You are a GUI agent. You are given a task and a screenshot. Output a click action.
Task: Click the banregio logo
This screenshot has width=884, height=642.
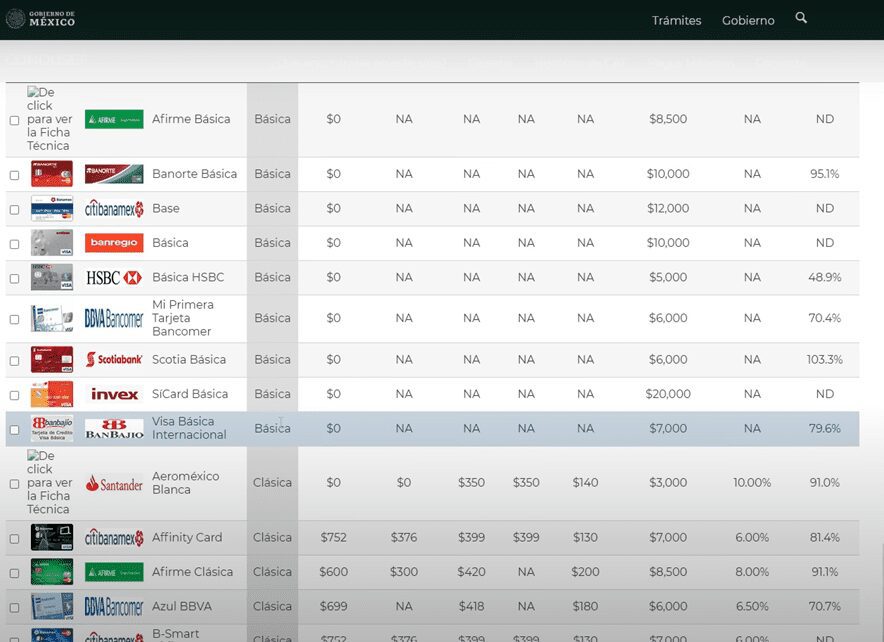coord(114,243)
